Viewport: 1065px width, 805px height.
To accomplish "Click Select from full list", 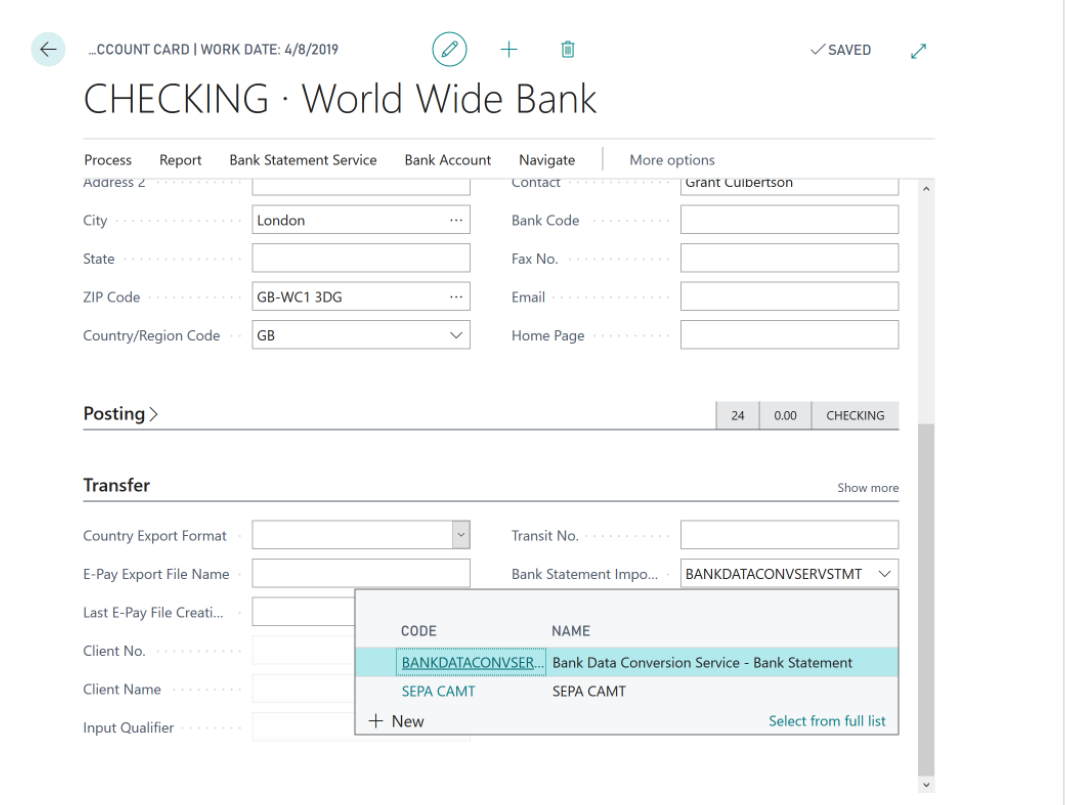I will (x=826, y=720).
